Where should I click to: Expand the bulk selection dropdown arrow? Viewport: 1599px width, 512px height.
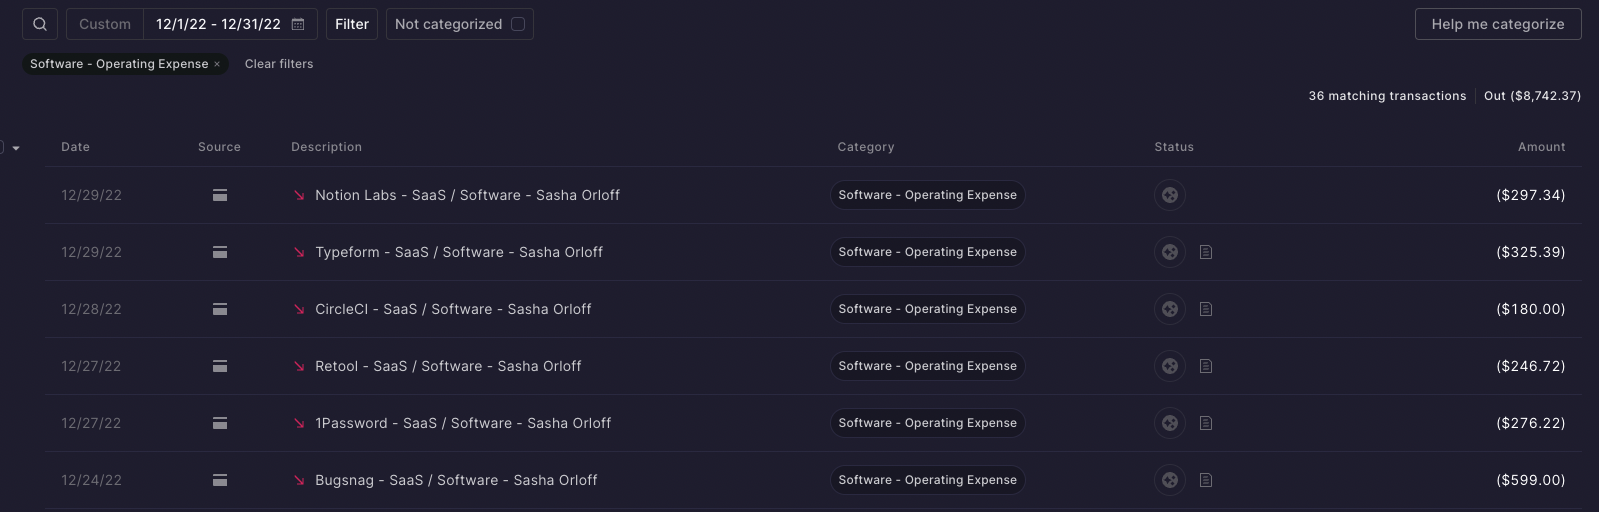point(16,148)
